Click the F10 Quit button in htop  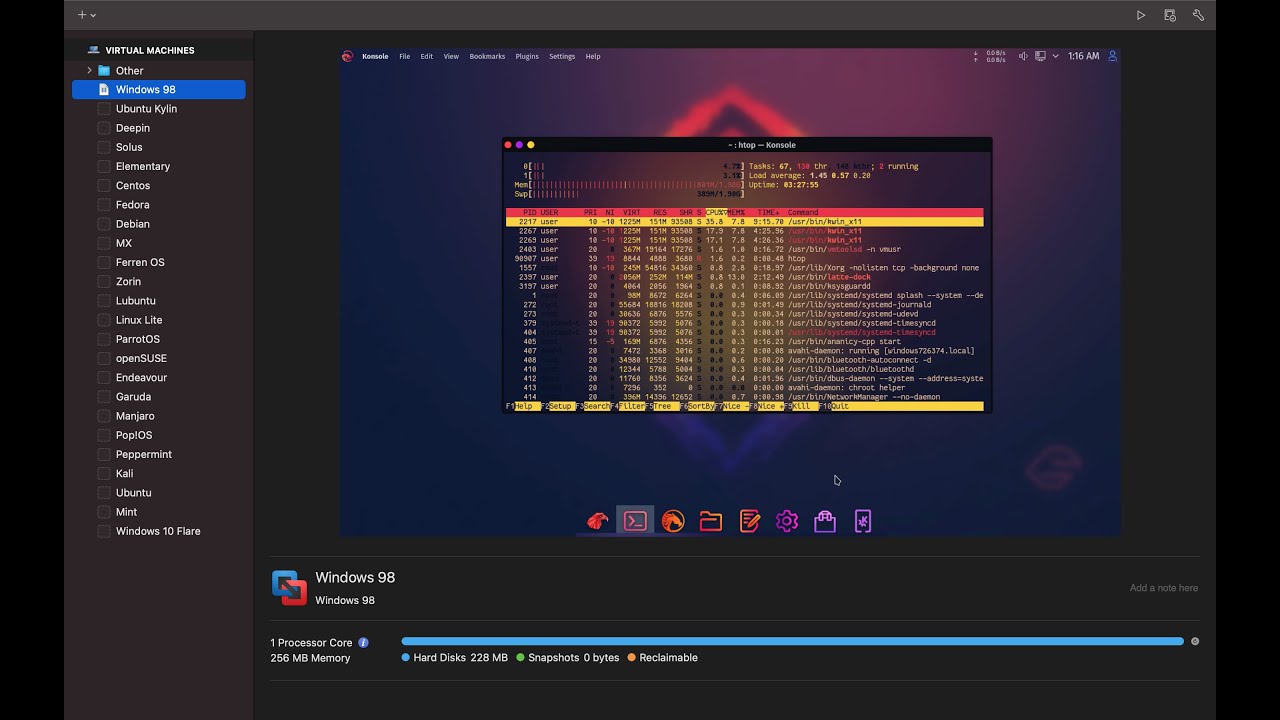(833, 407)
